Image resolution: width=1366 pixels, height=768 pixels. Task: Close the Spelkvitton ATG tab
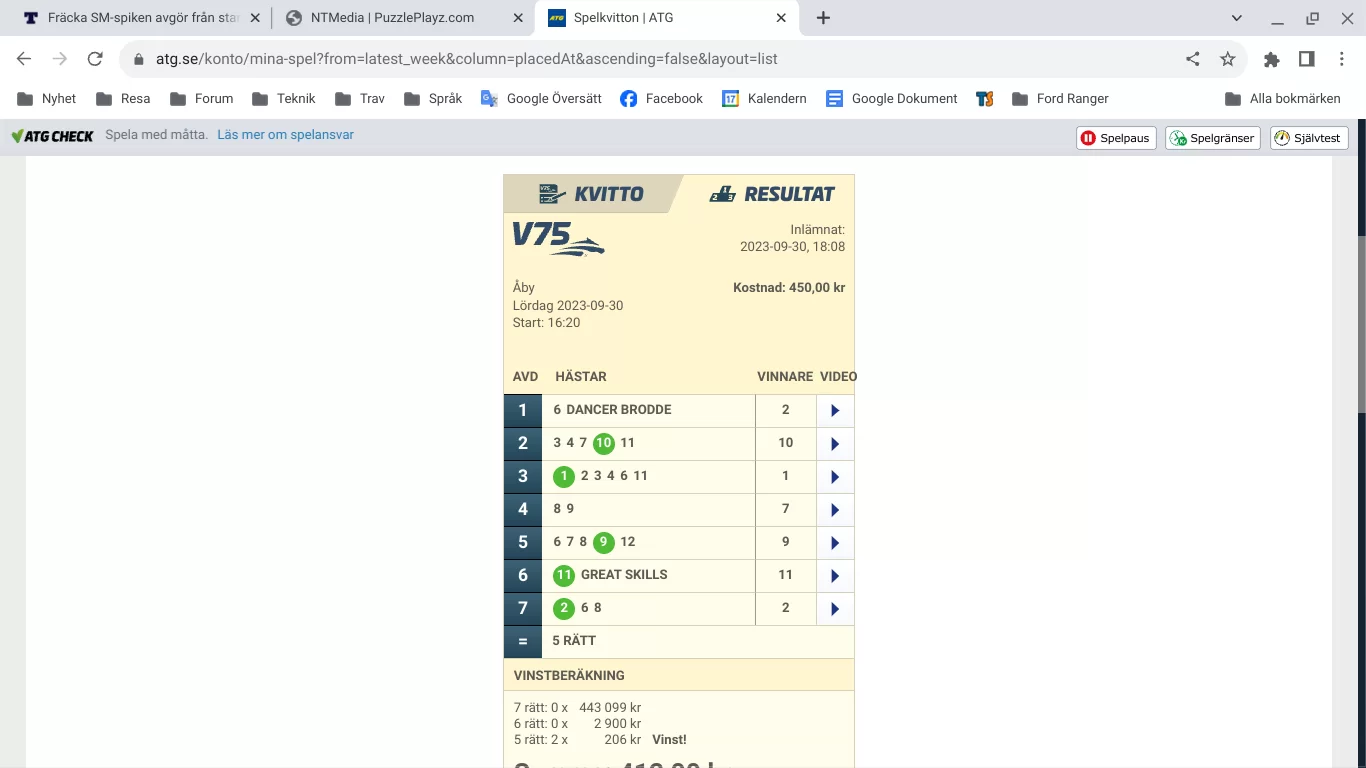tap(781, 18)
